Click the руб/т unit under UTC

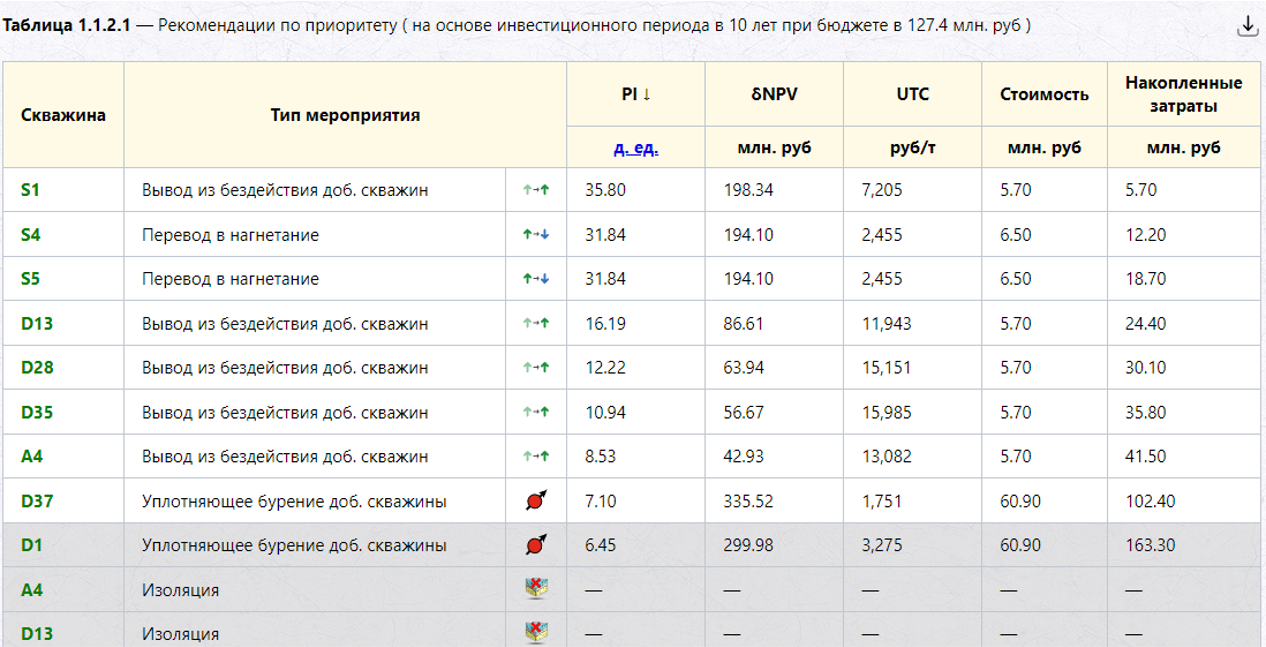pyautogui.click(x=912, y=148)
